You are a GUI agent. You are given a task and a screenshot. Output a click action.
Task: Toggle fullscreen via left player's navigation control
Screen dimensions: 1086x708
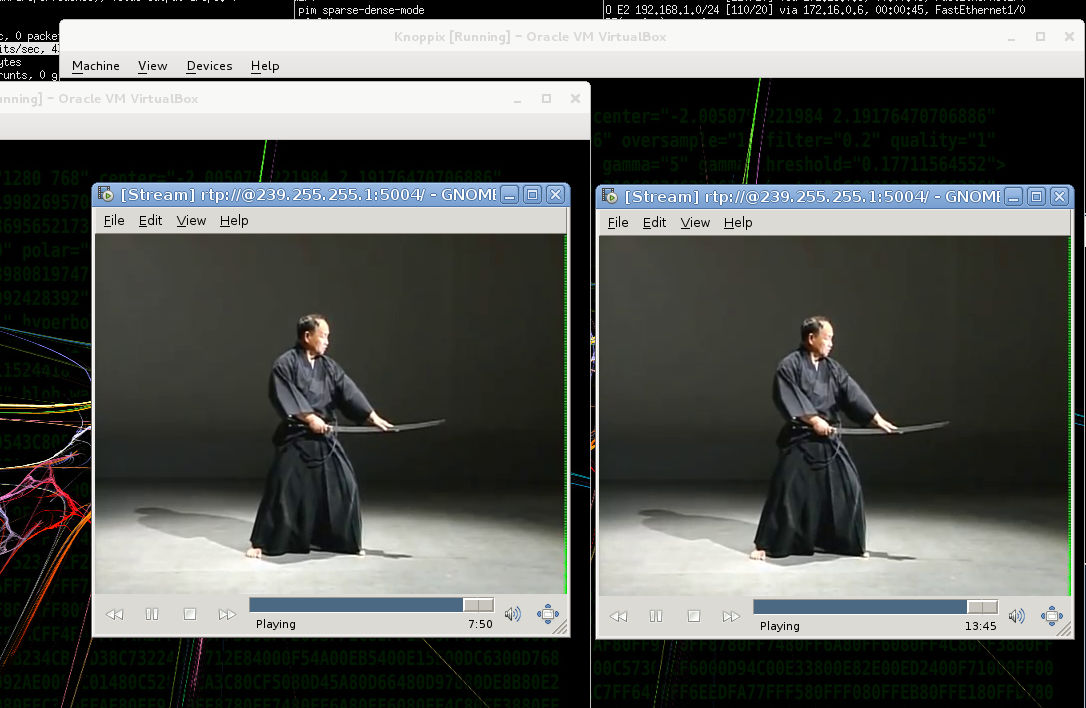click(547, 614)
